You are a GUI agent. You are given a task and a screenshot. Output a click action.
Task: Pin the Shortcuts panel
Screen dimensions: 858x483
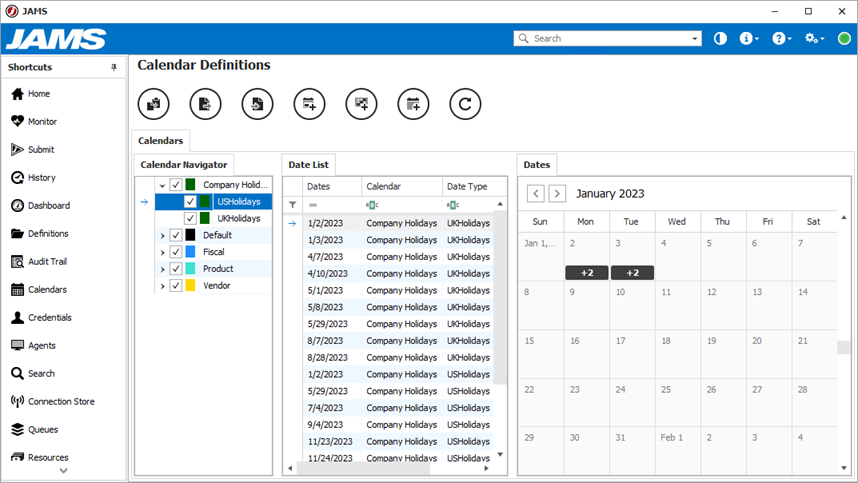click(114, 67)
